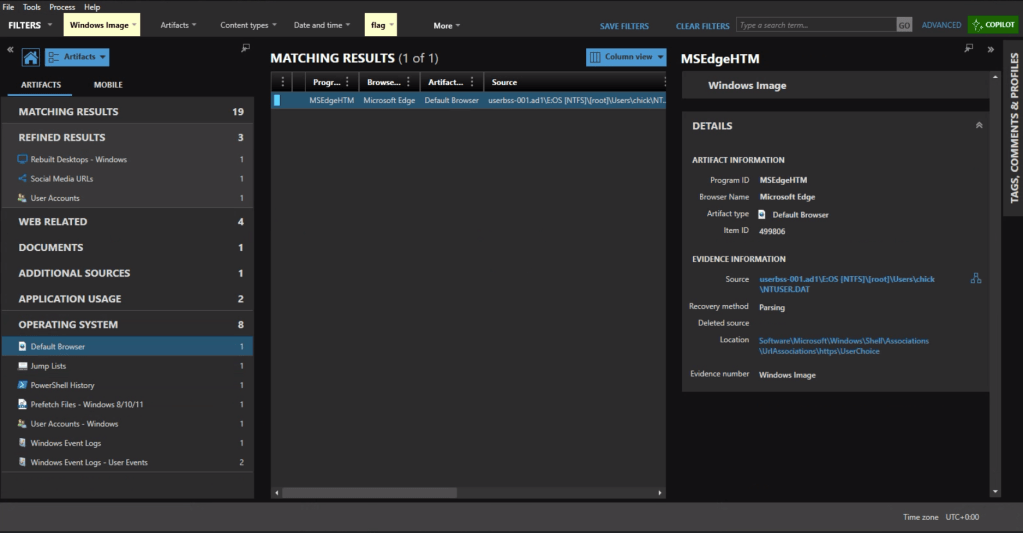Viewport: 1023px width, 533px height.
Task: Select the PowerShell History artifact
Action: pyautogui.click(x=62, y=385)
